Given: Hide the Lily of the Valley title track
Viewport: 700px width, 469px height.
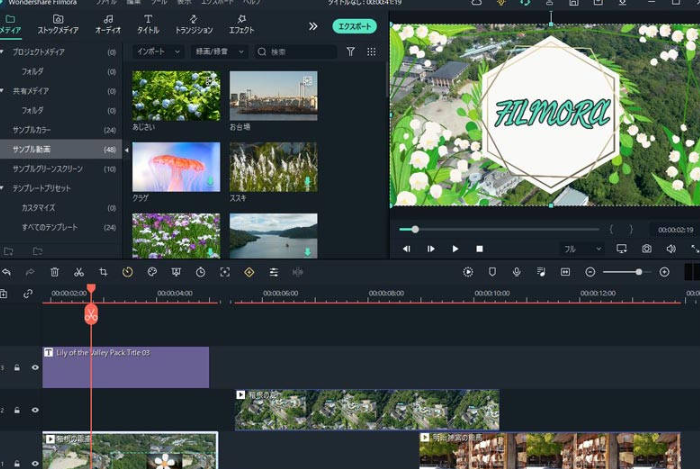Looking at the screenshot, I should (x=35, y=368).
